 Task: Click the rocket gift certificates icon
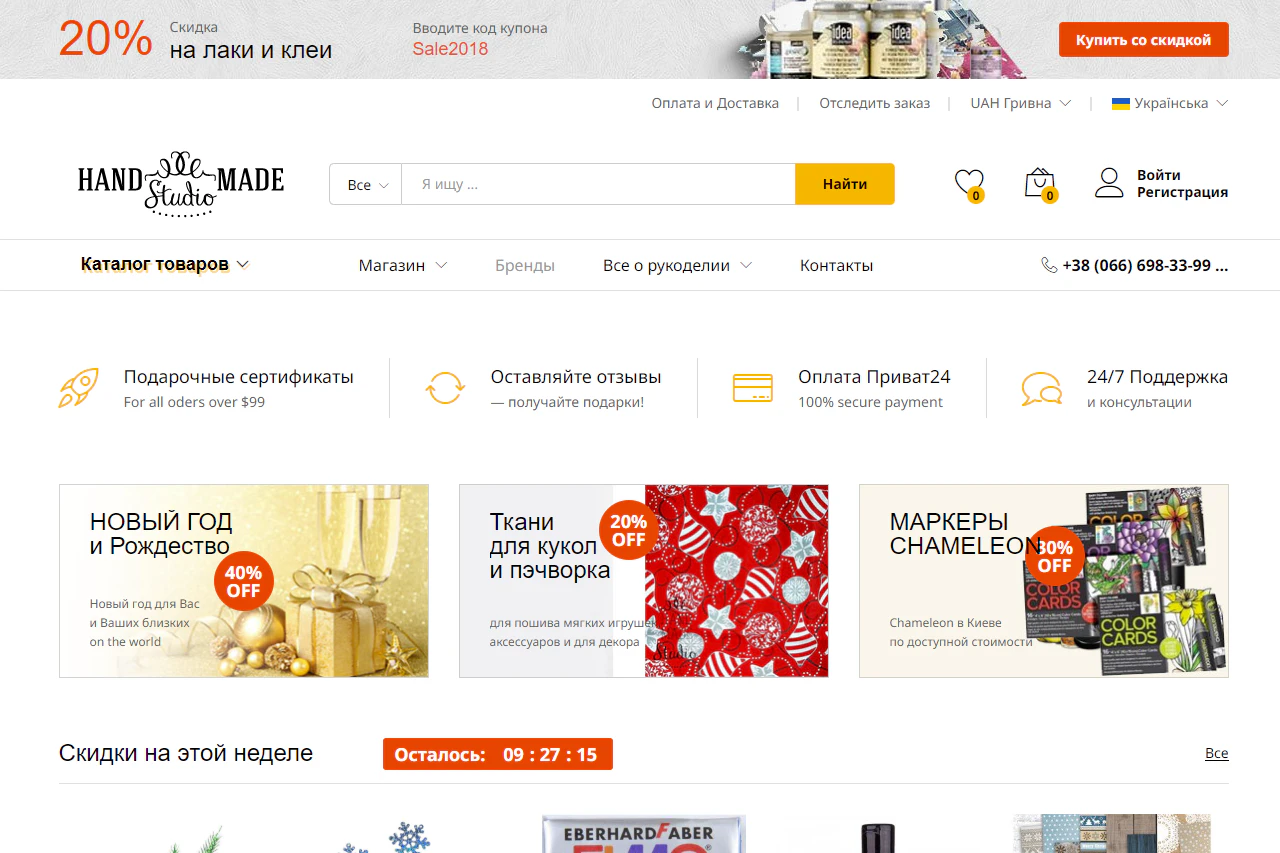click(x=78, y=388)
